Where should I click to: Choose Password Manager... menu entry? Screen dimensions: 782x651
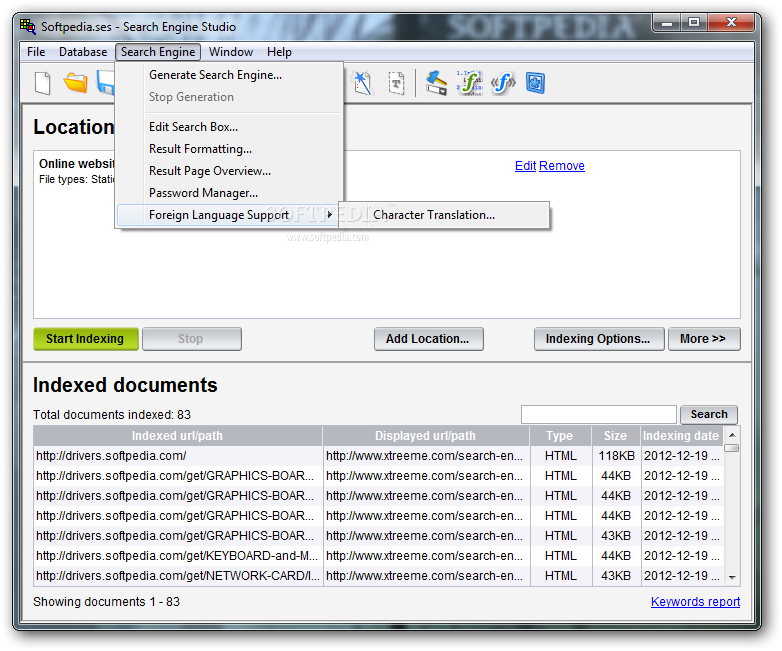[x=230, y=193]
